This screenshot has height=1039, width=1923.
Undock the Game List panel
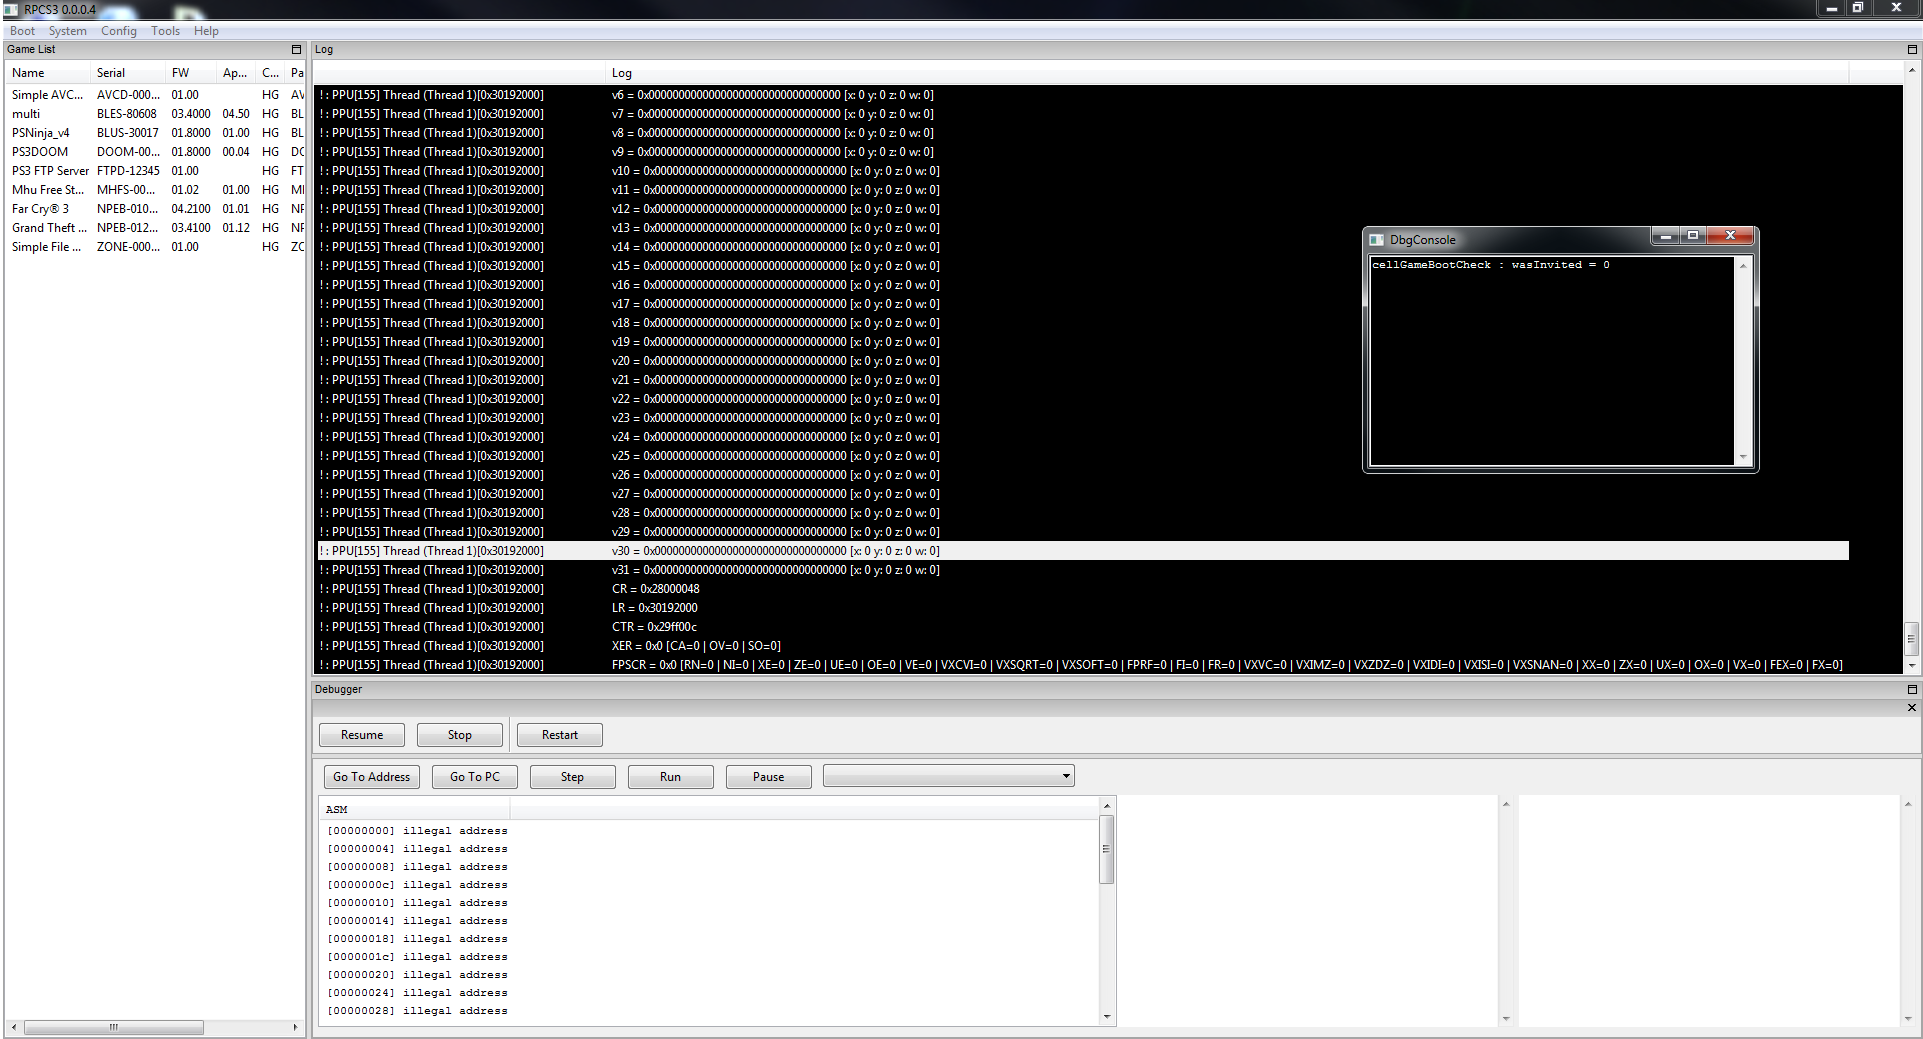(296, 49)
